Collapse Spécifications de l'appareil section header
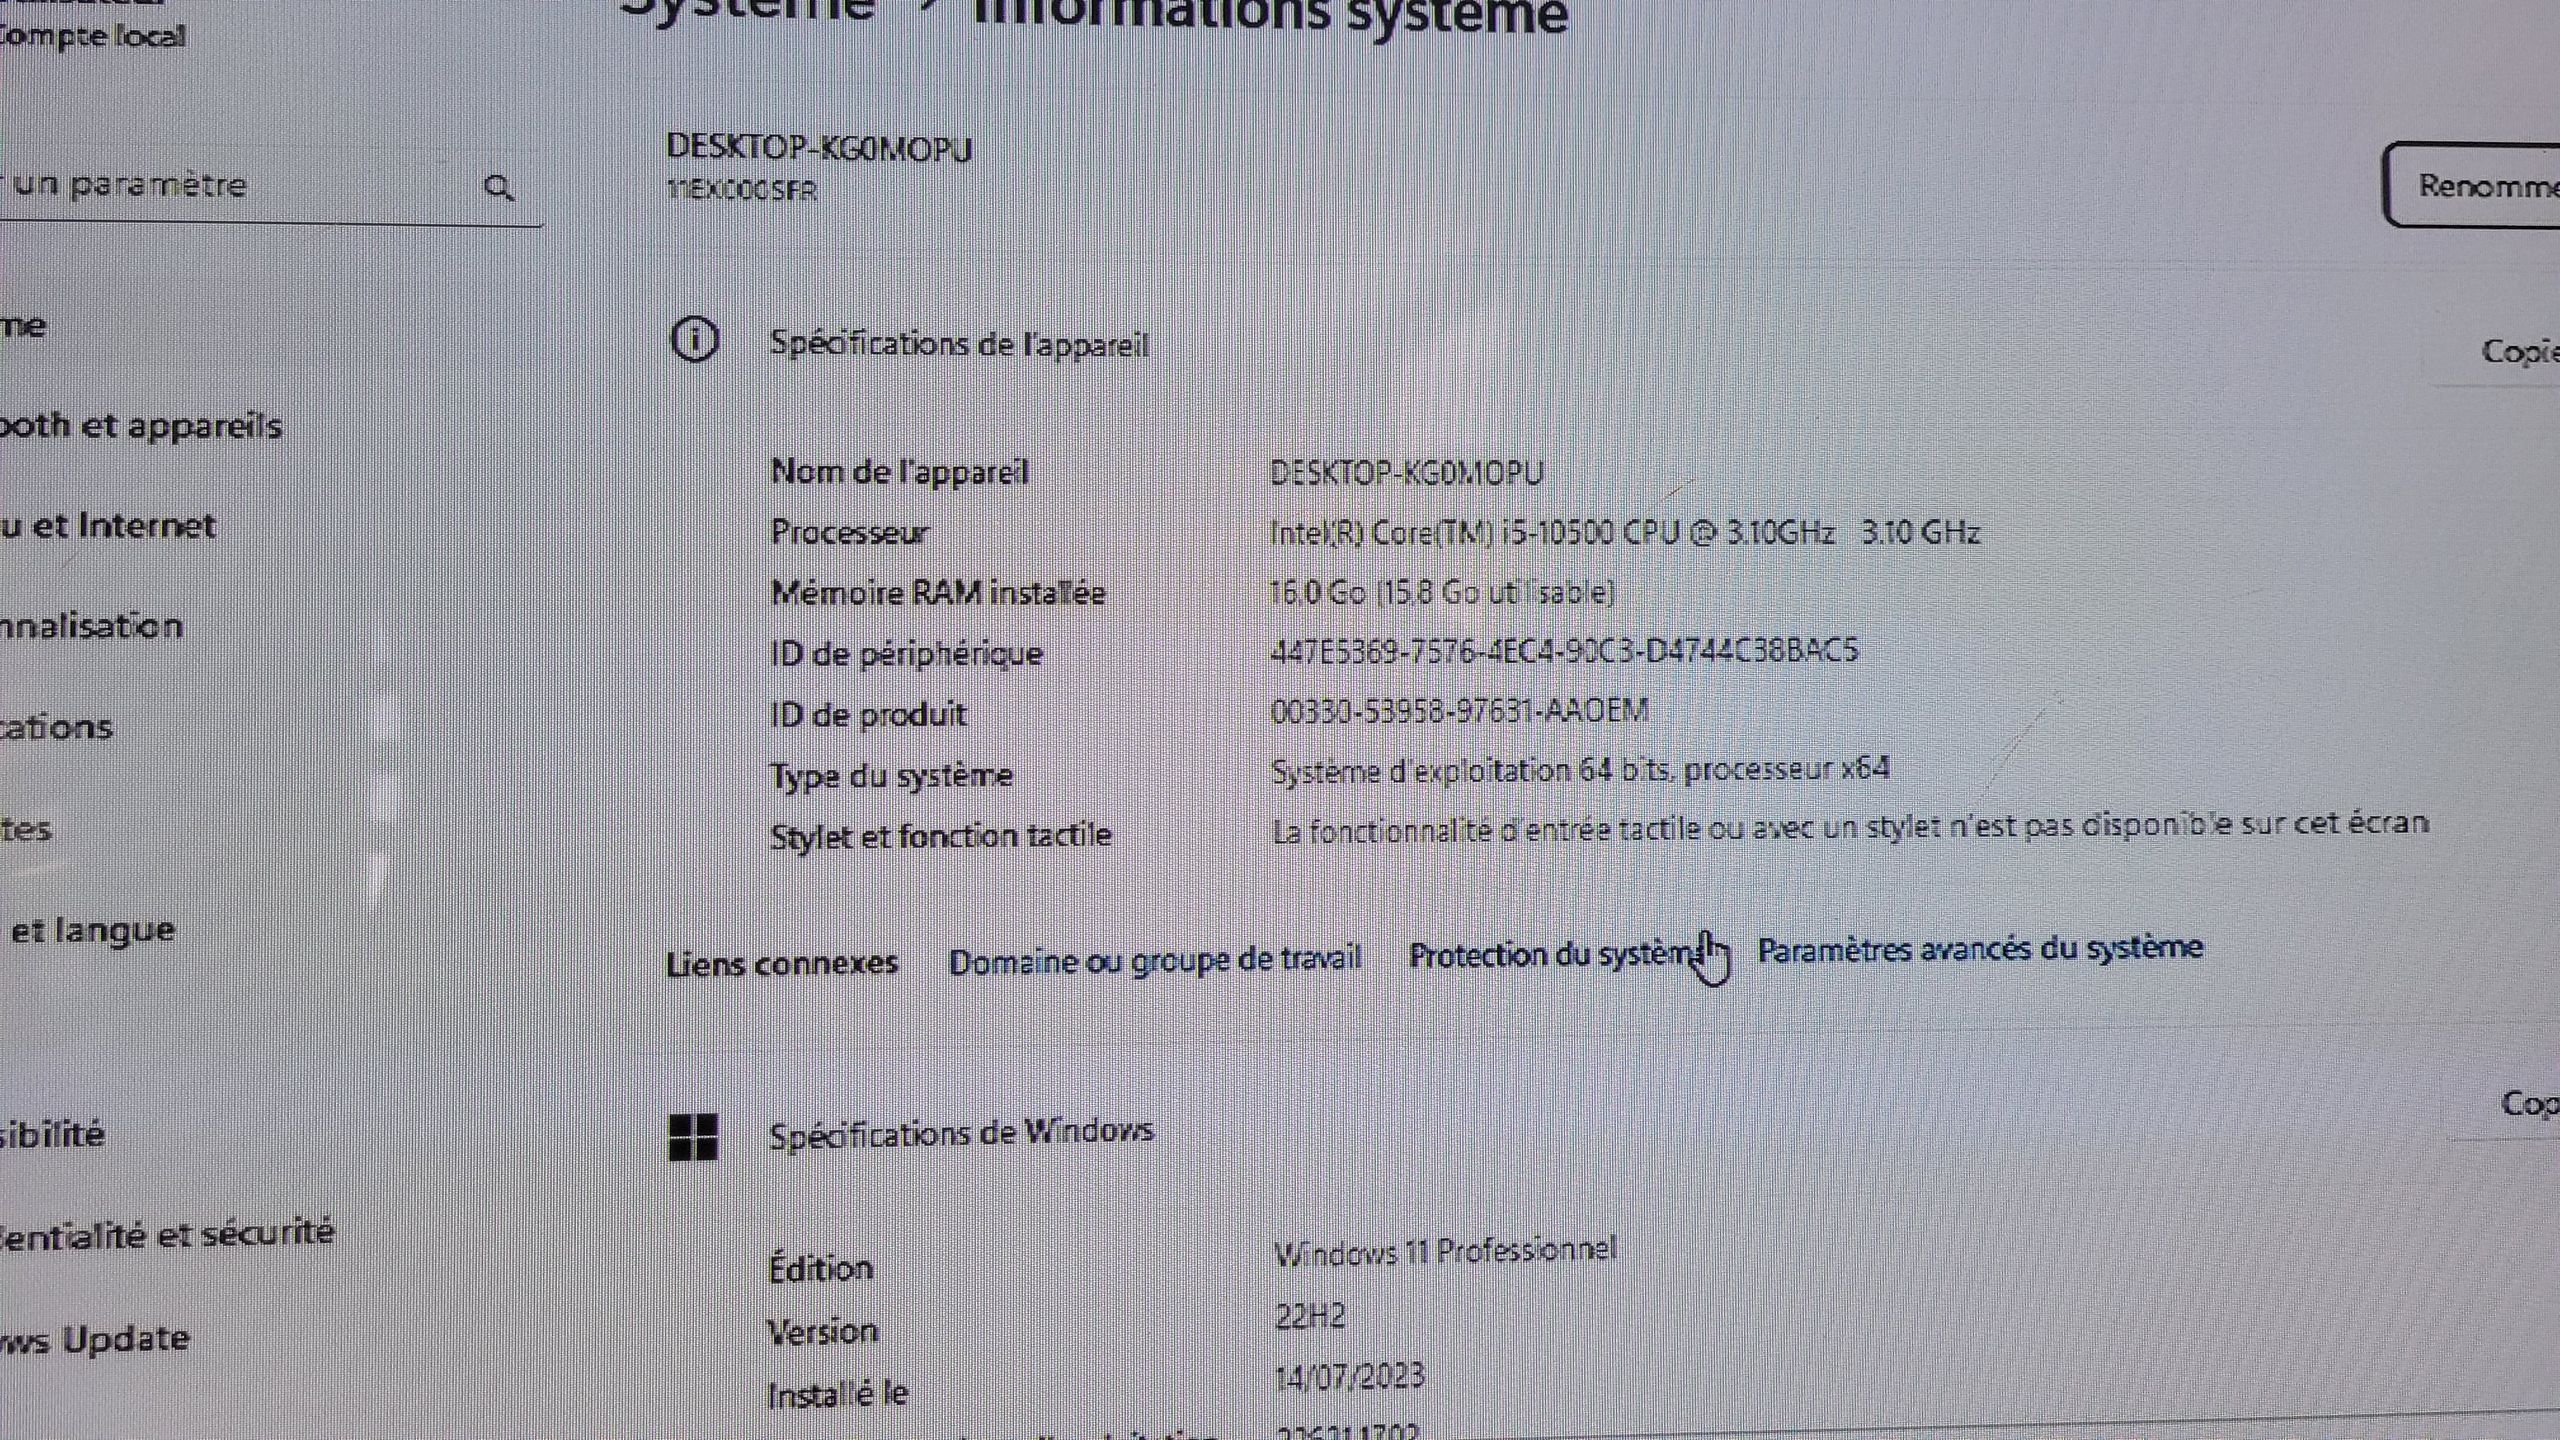The height and width of the screenshot is (1440, 2560). pyautogui.click(x=958, y=344)
